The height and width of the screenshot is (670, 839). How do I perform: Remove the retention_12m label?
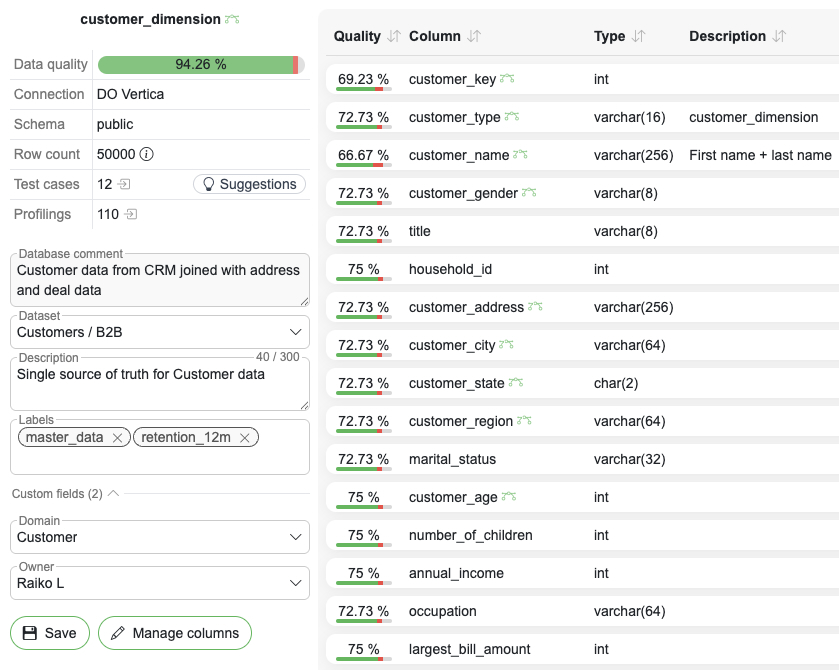245,437
